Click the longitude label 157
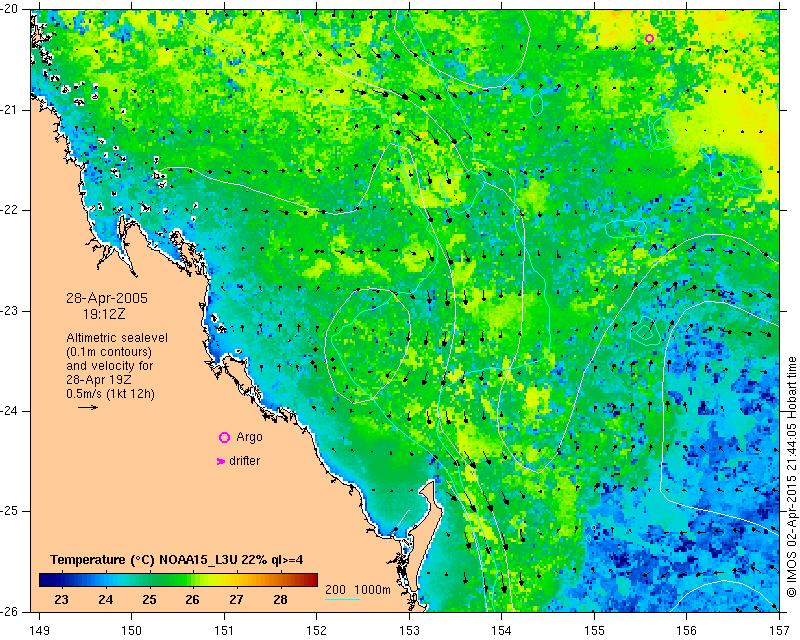The width and height of the screenshot is (800, 640). coord(779,630)
